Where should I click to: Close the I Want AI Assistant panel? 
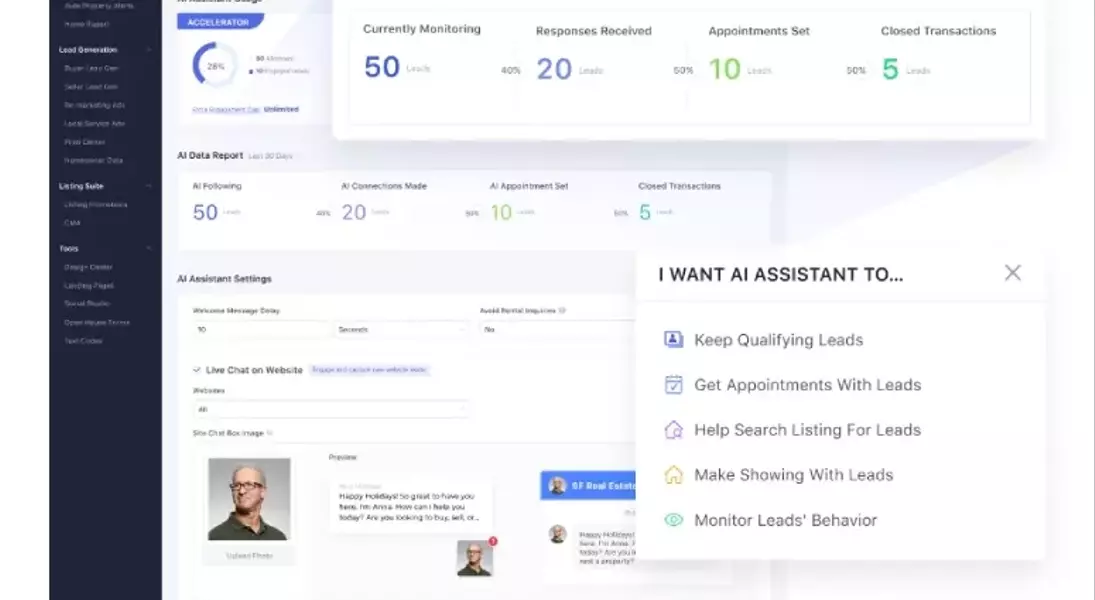coord(1012,273)
